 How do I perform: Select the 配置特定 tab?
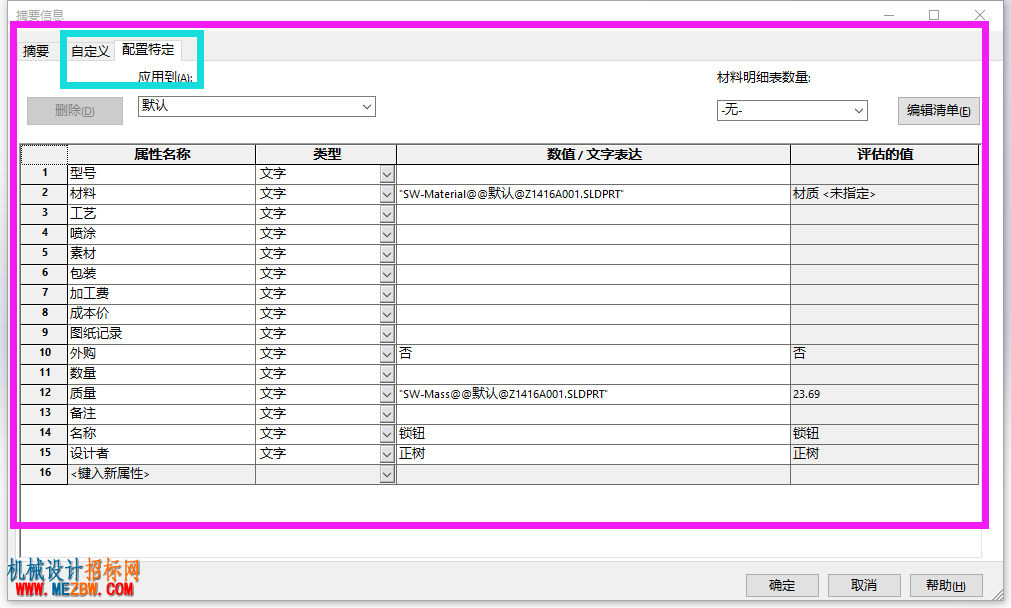pyautogui.click(x=148, y=50)
